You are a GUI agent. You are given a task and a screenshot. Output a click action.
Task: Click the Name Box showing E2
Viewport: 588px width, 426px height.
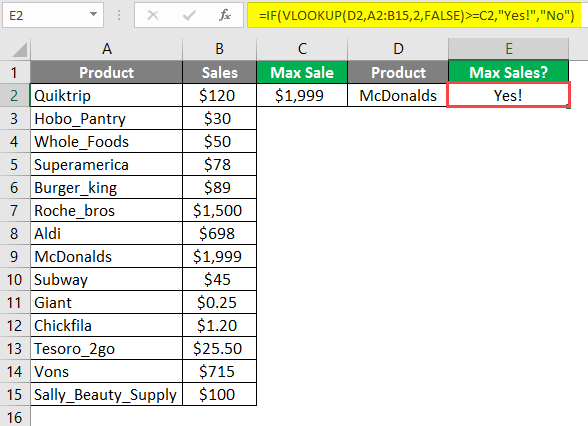tap(53, 15)
